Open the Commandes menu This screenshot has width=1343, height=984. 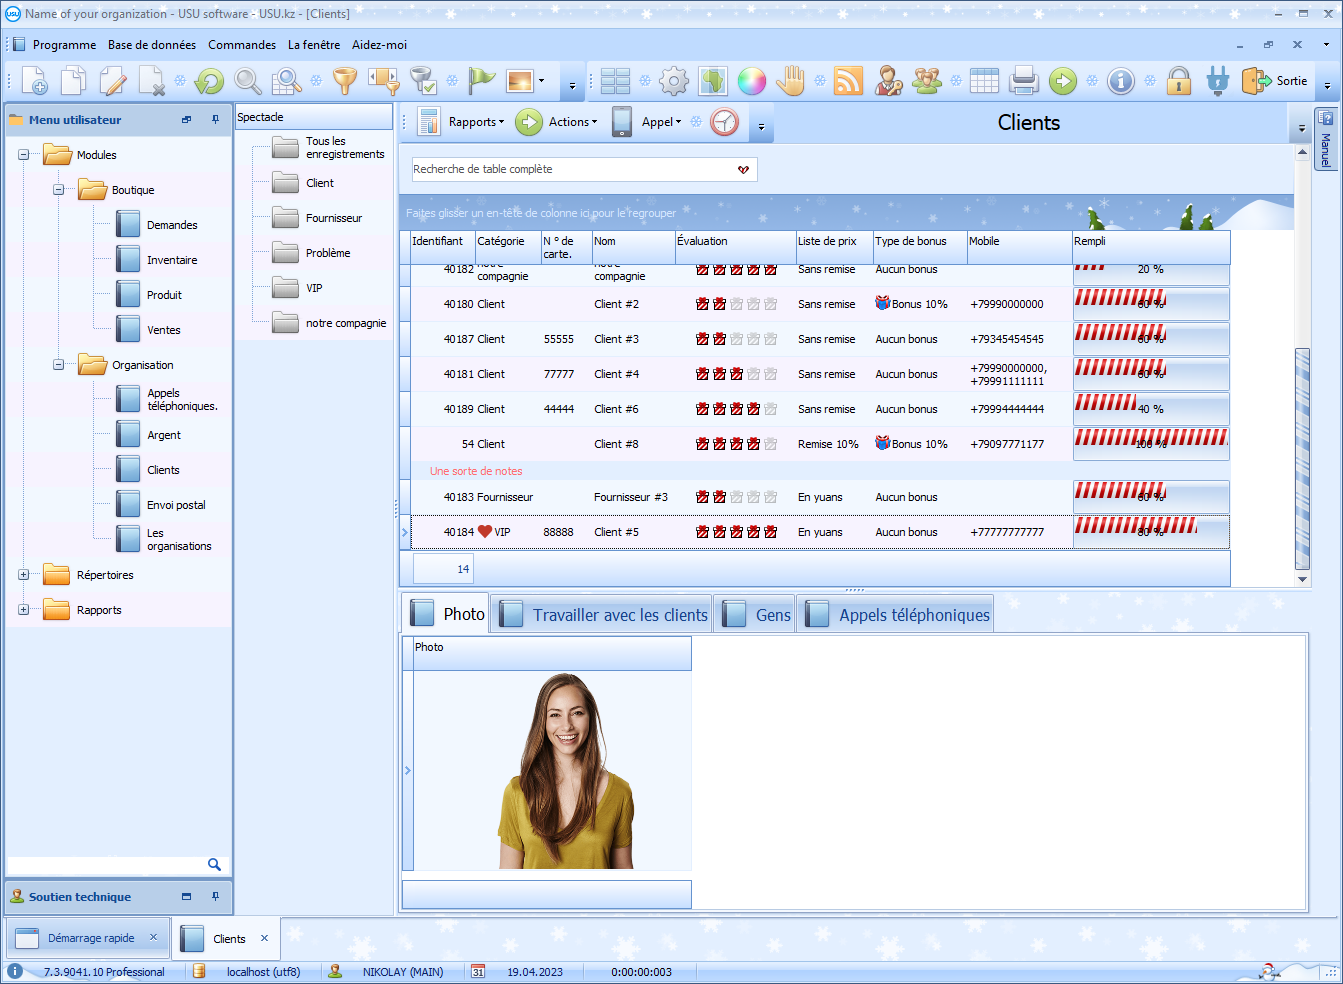[x=242, y=45]
